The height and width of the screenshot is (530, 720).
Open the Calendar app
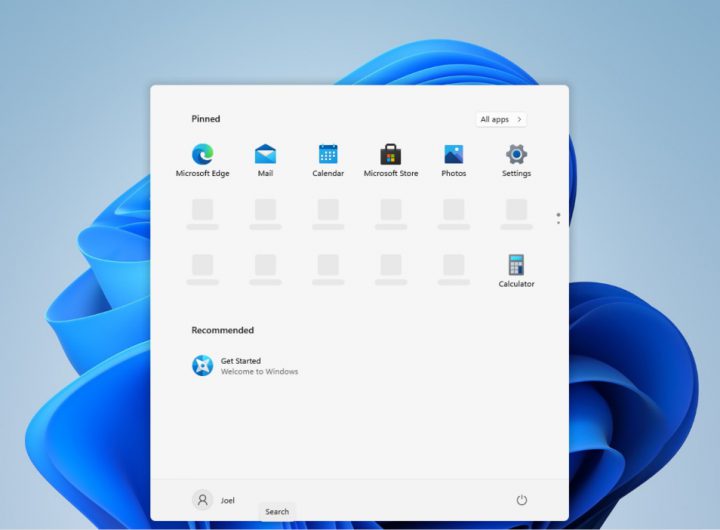pos(328,155)
